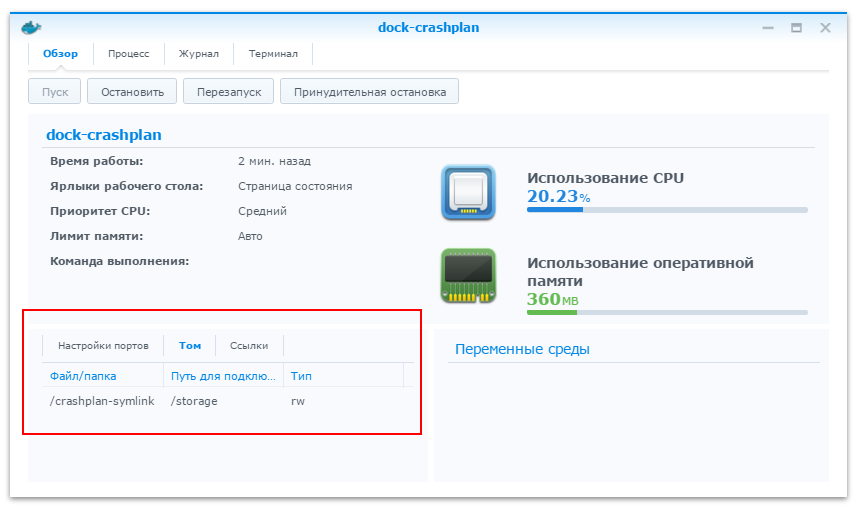
Task: Click the Использование CPU label
Action: (x=606, y=178)
